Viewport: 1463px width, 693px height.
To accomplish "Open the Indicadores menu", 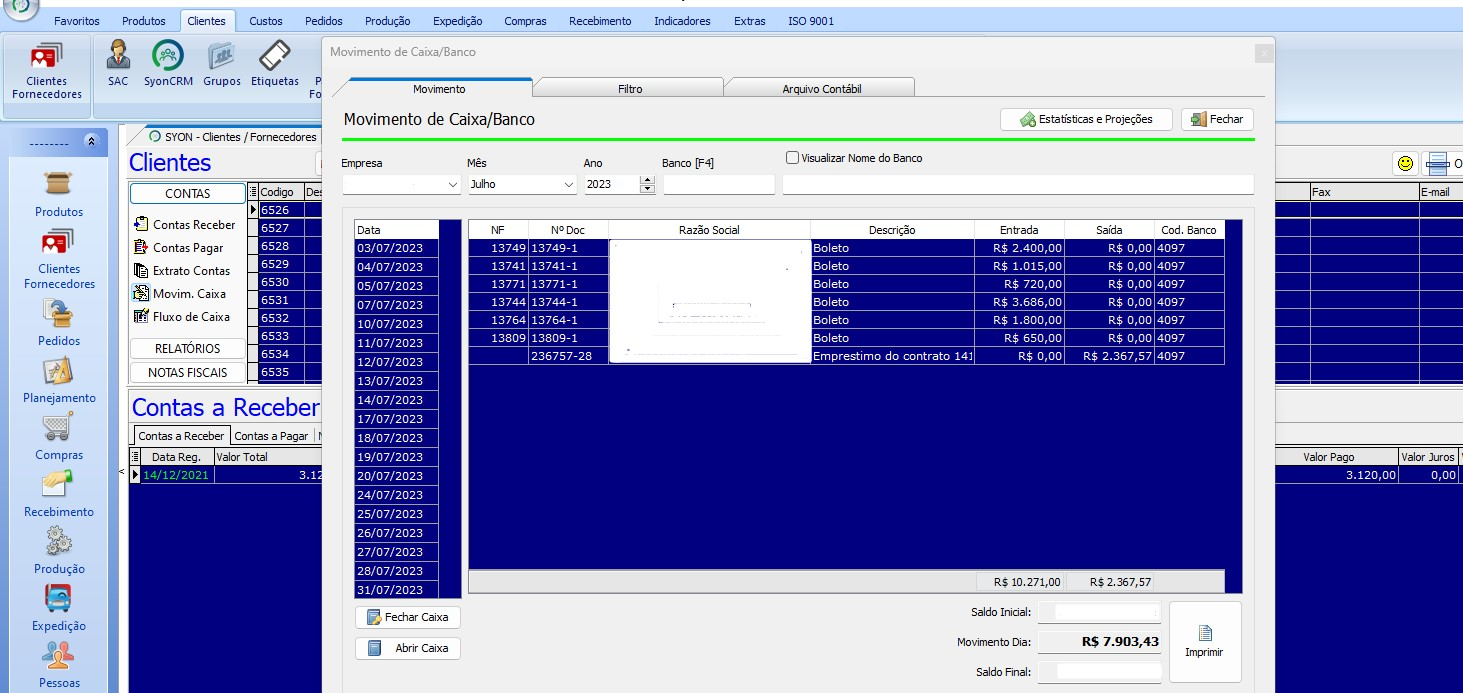I will 682,21.
